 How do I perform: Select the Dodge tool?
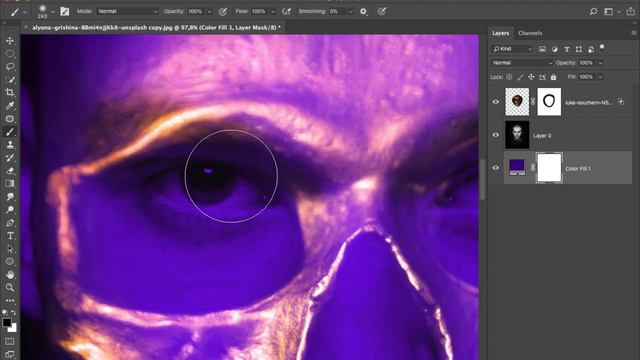pos(10,210)
